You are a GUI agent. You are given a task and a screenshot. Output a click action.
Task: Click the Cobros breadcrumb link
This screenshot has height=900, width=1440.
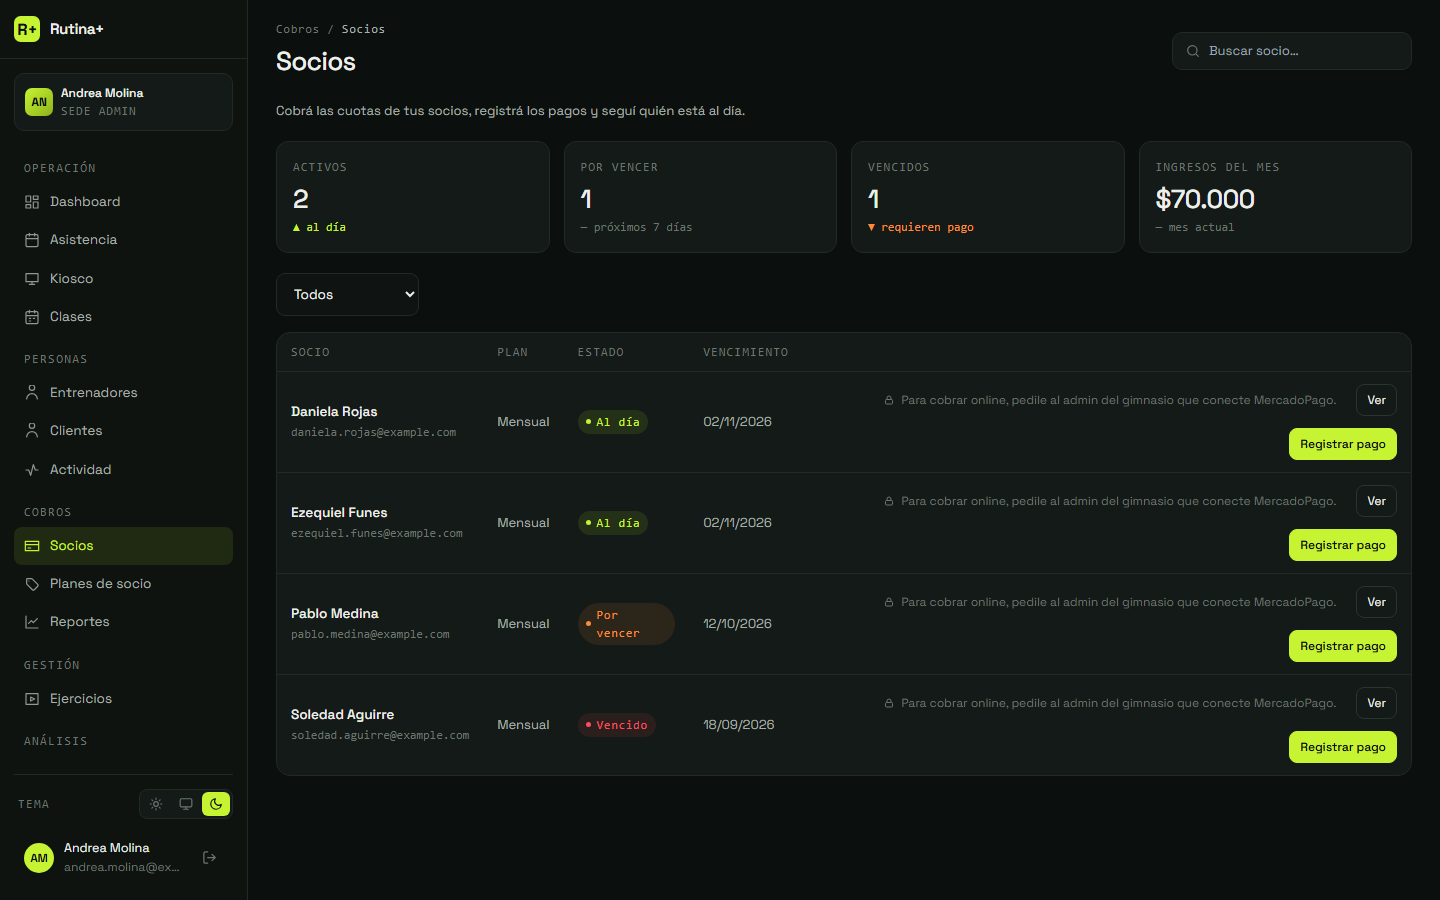pyautogui.click(x=297, y=29)
